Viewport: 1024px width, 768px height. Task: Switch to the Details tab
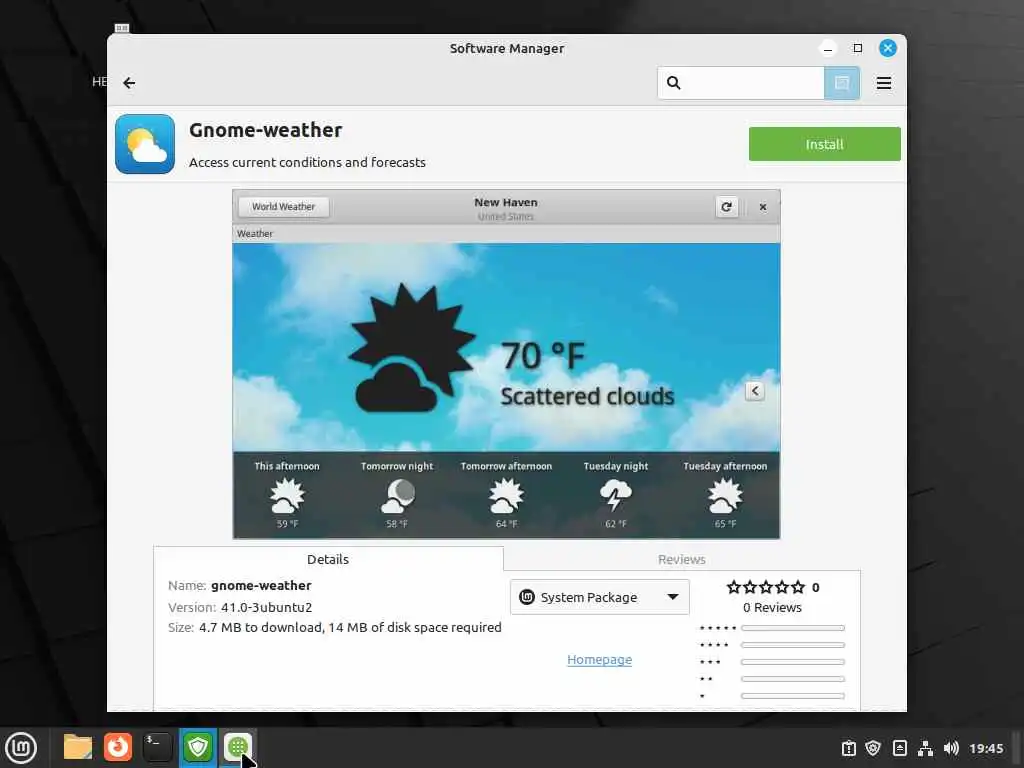(328, 559)
